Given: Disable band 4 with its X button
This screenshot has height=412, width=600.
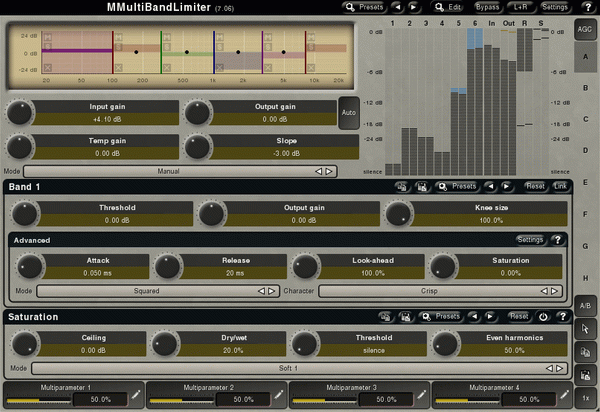Looking at the screenshot, I should (x=220, y=68).
